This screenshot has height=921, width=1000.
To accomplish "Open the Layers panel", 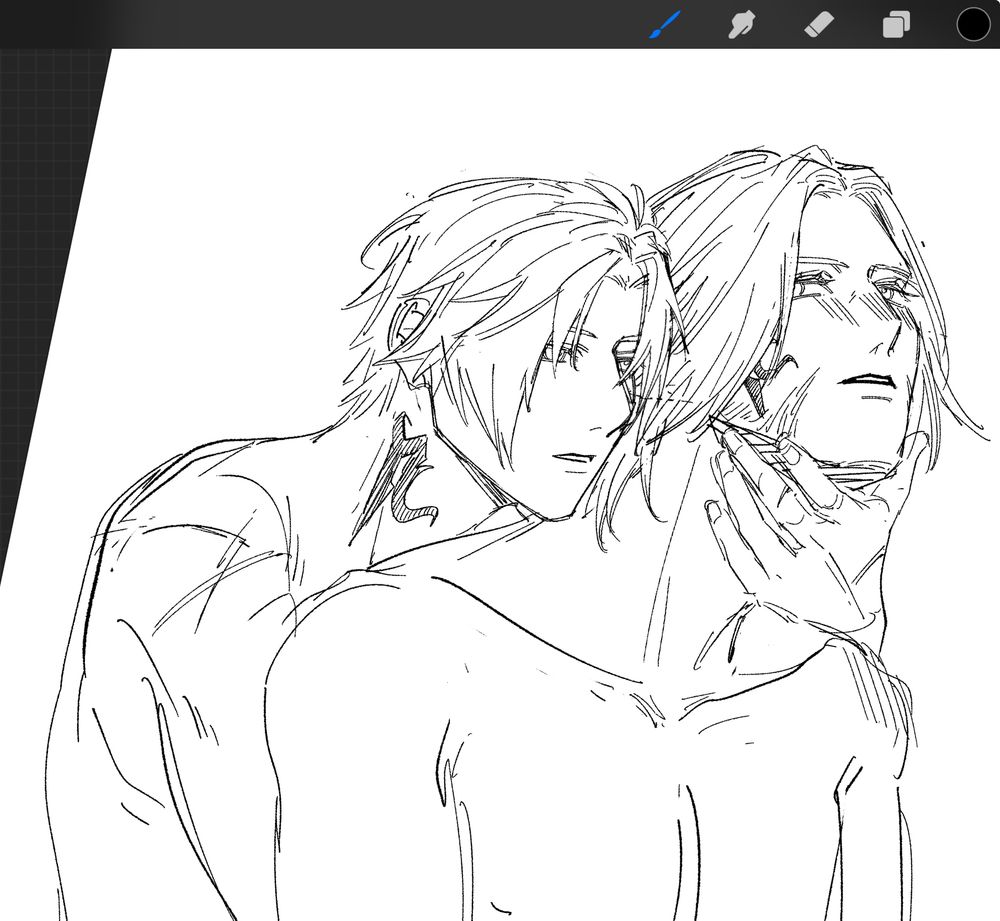I will tap(896, 26).
